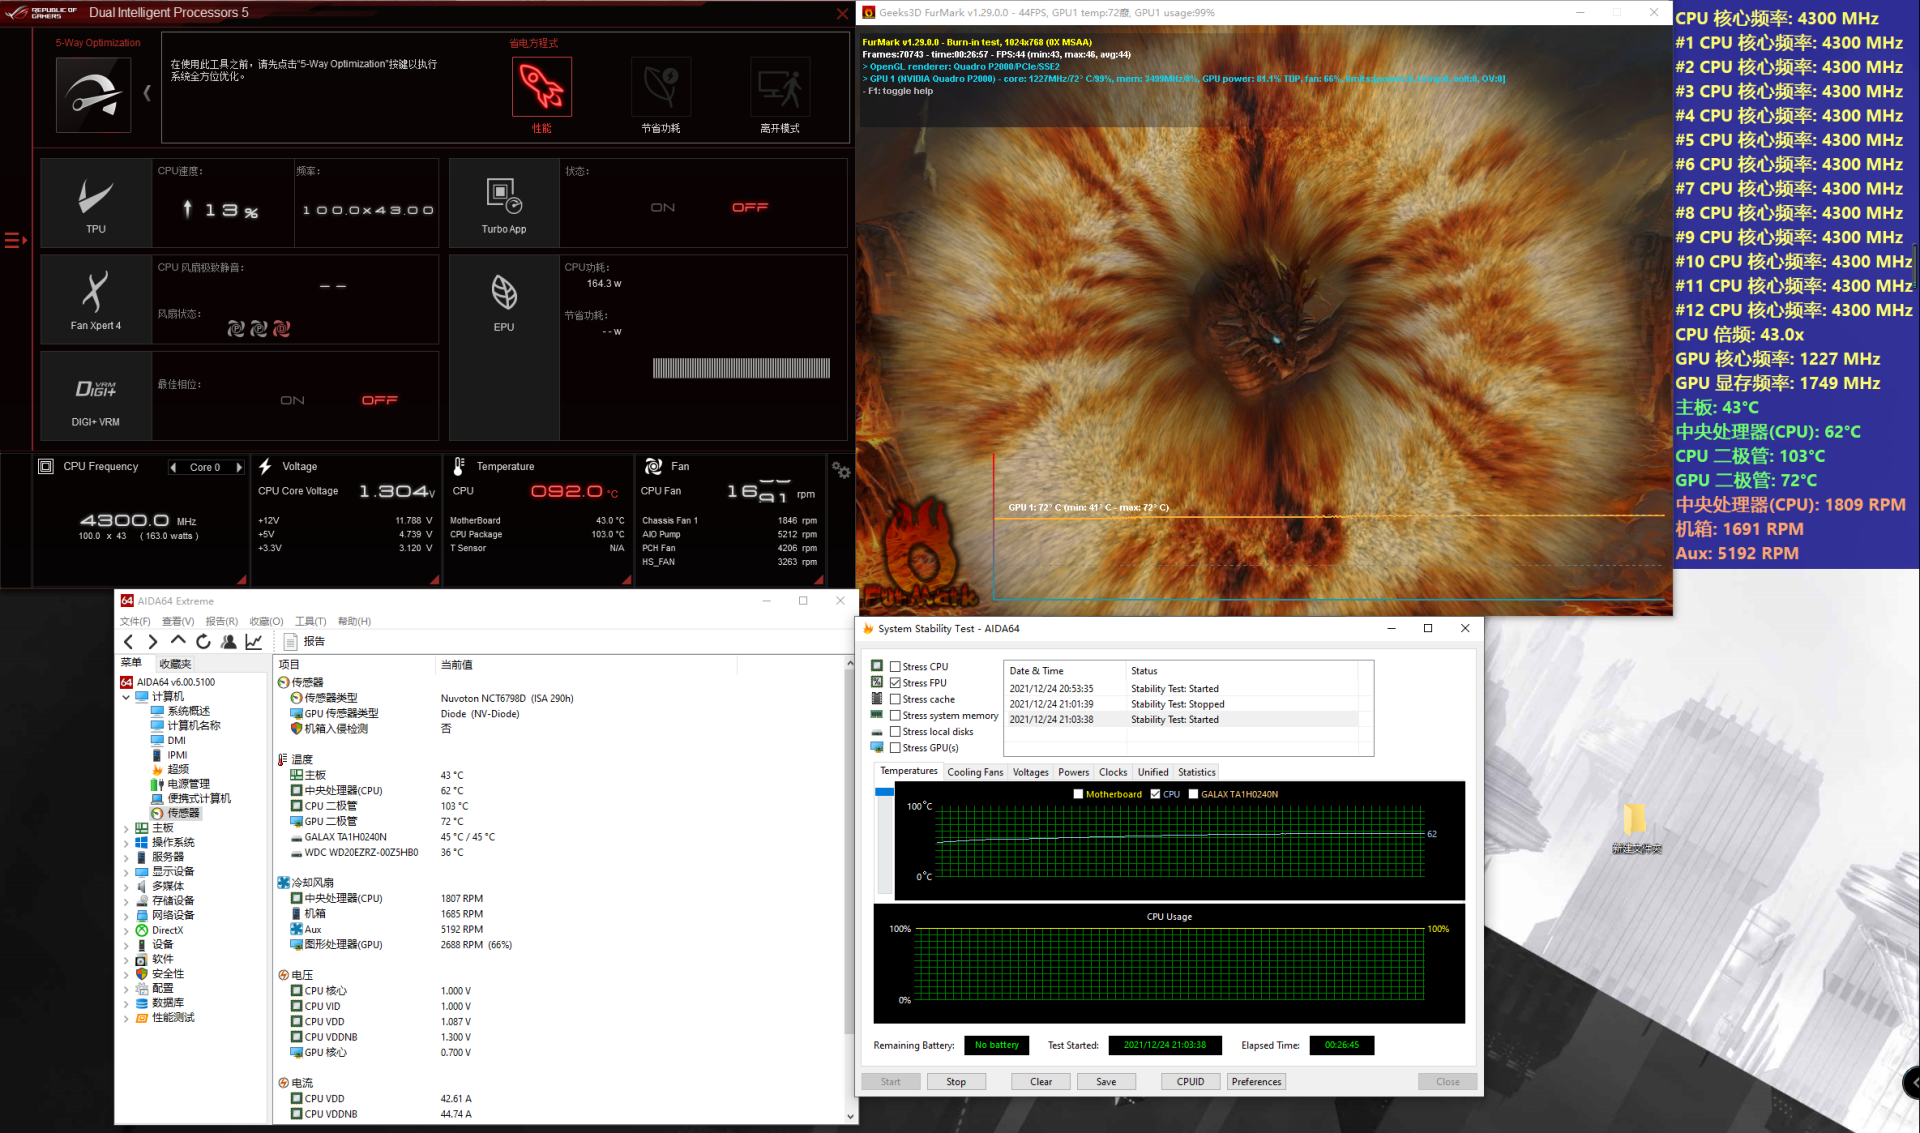Open the graph chart icon in AIDA64 toolbar
This screenshot has width=1920, height=1133.
[254, 642]
